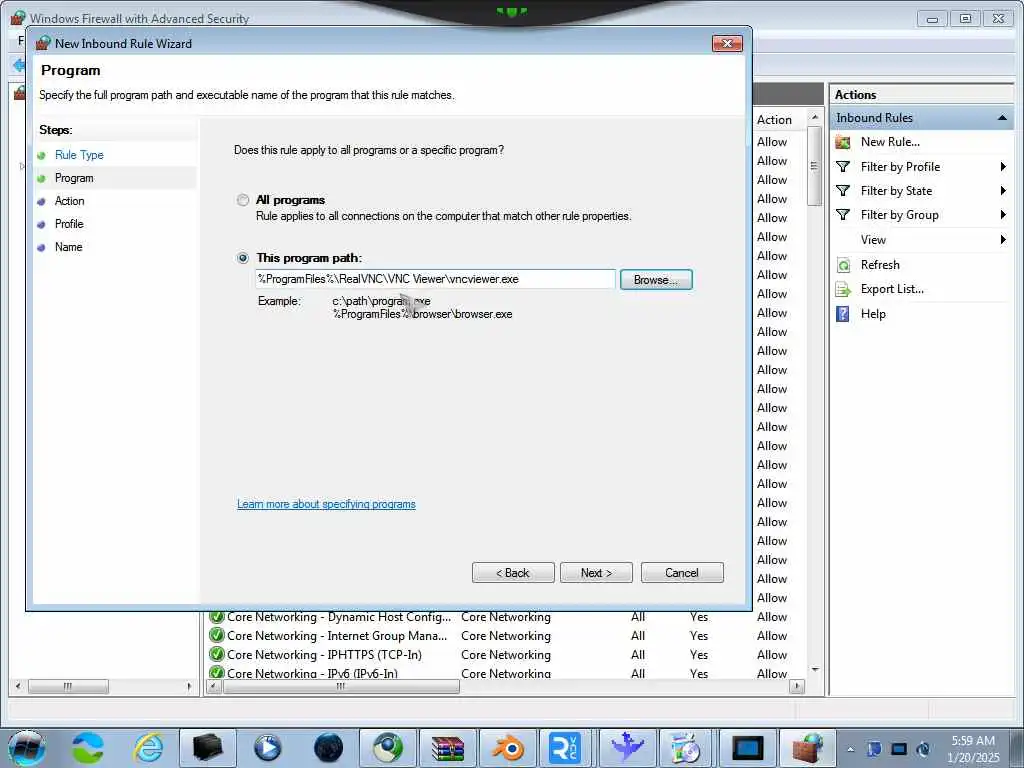The height and width of the screenshot is (768, 1024).
Task: Click the New Rule... icon in Actions
Action: point(843,142)
